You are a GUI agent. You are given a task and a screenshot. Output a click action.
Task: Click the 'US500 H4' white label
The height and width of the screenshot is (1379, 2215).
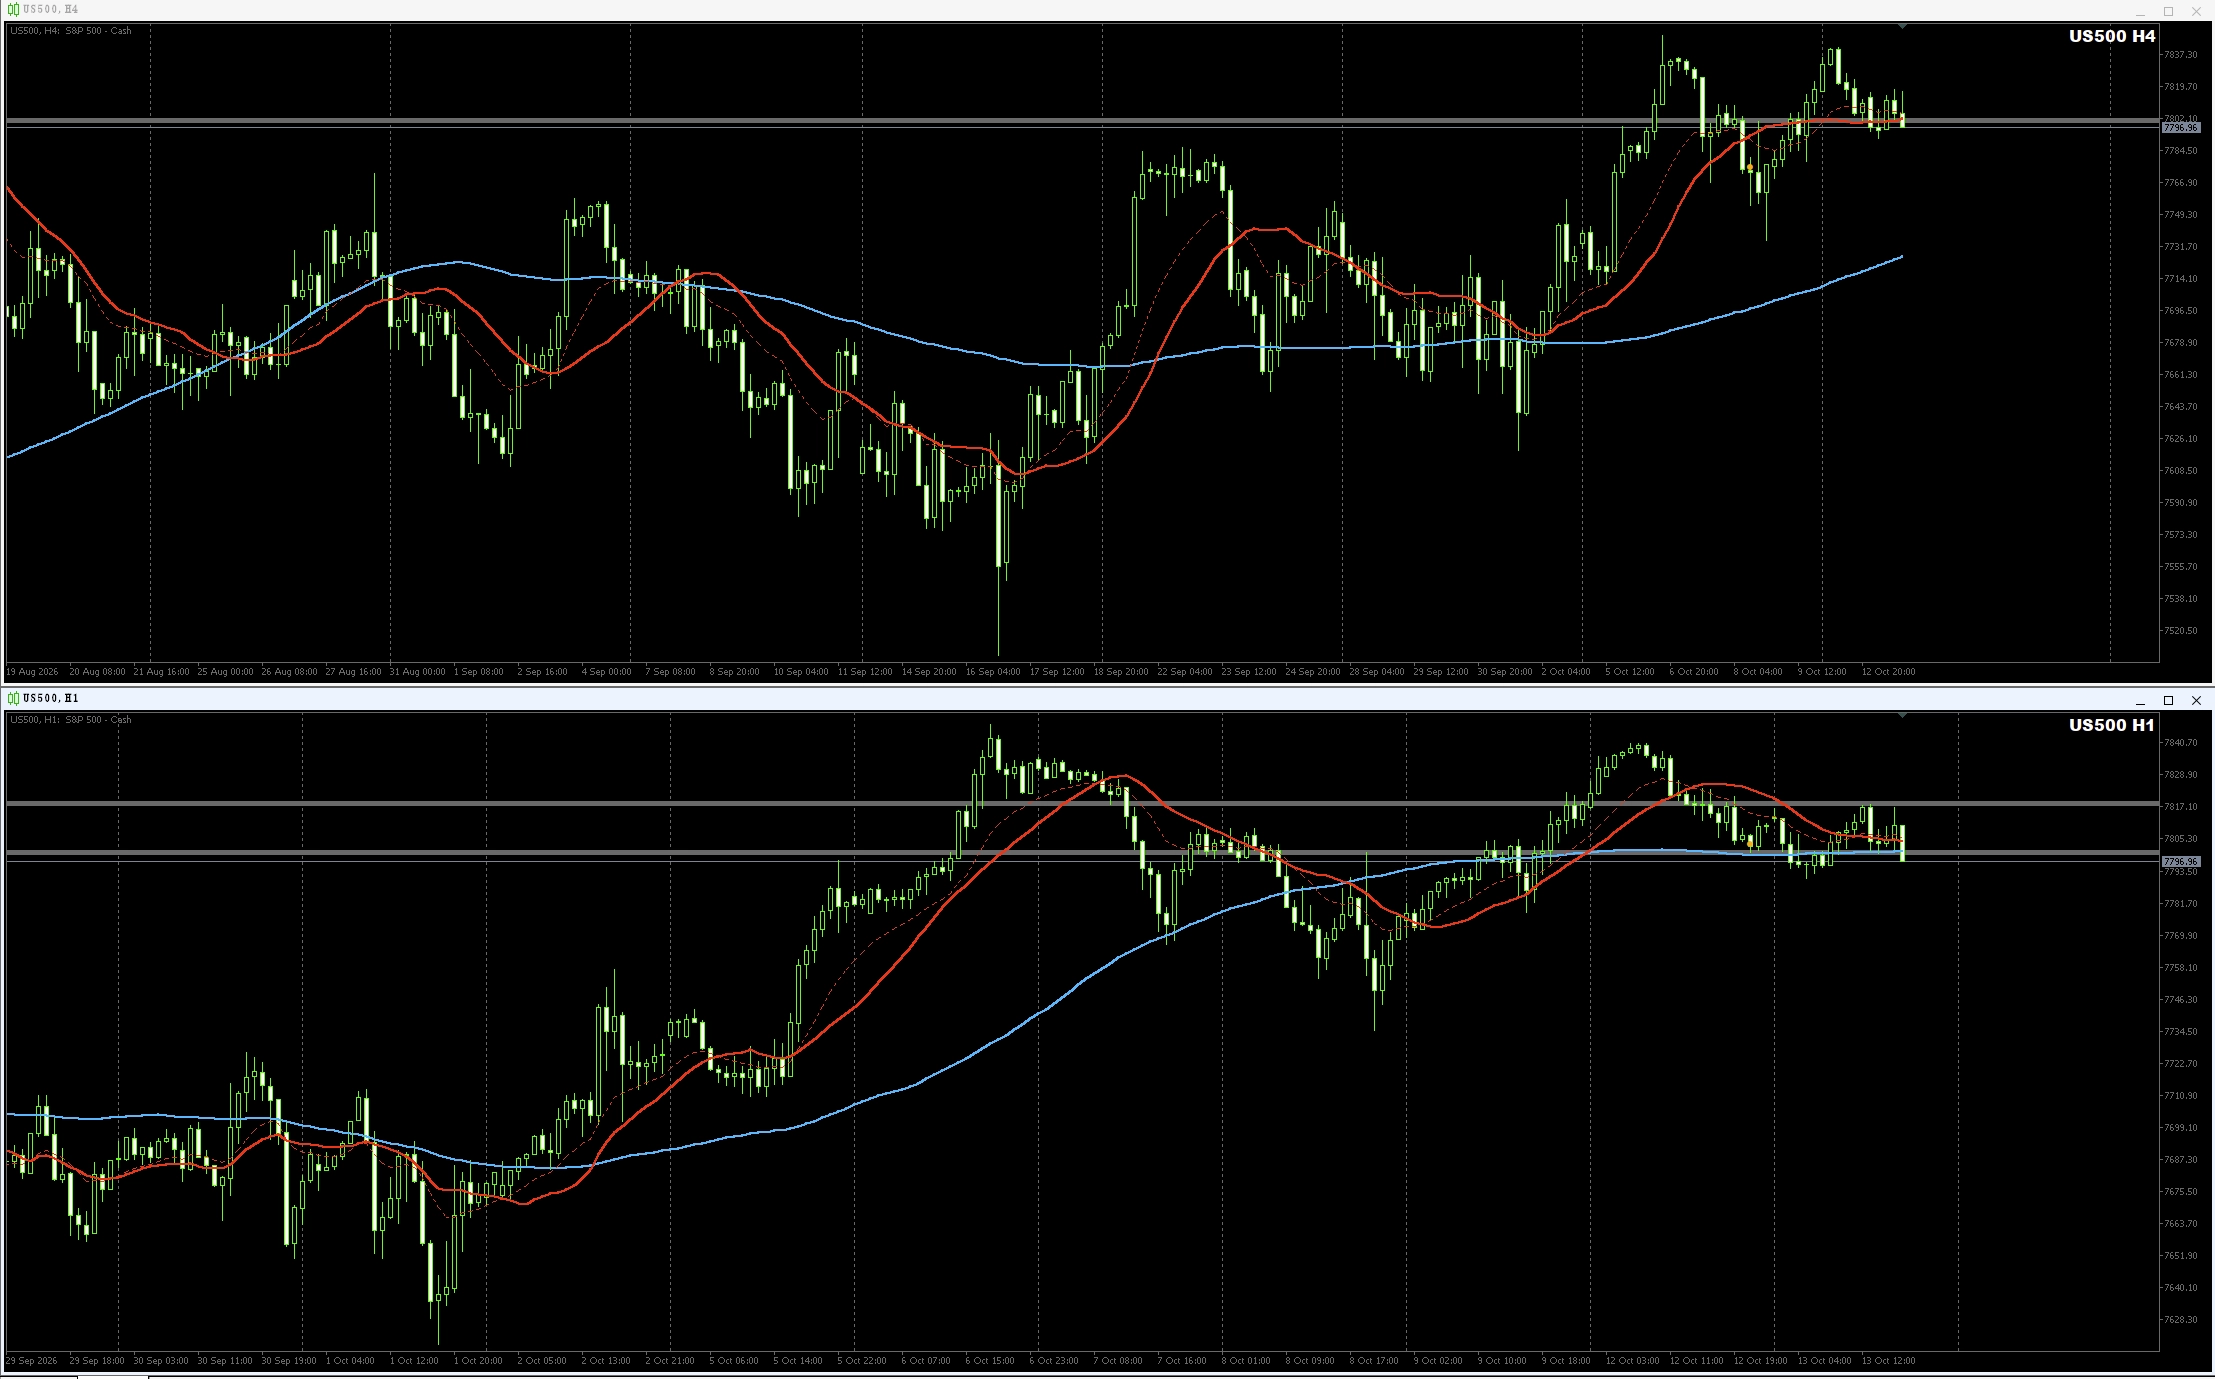point(2112,36)
